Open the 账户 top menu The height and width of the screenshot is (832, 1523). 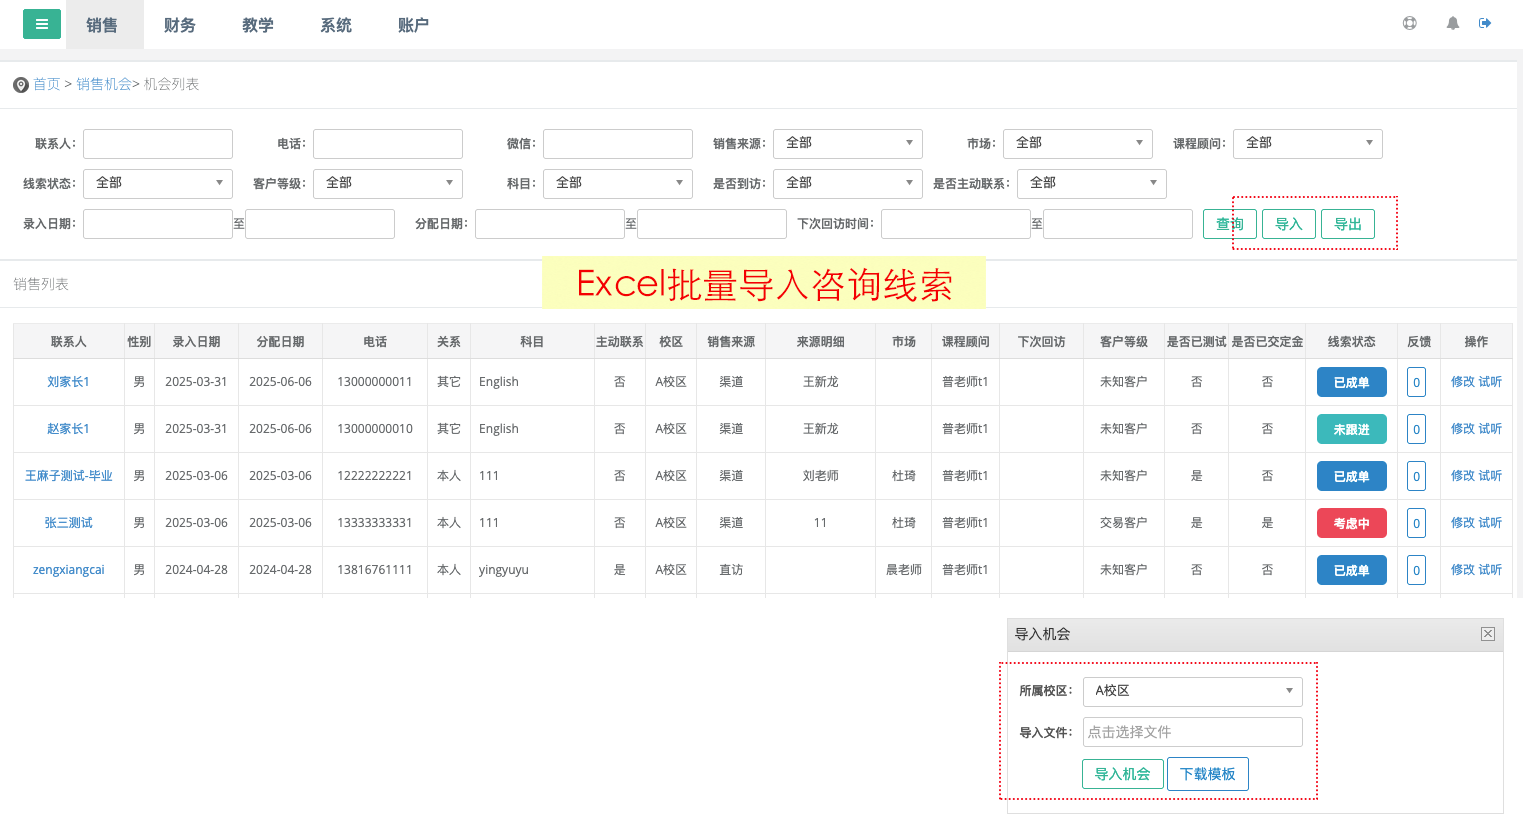413,25
